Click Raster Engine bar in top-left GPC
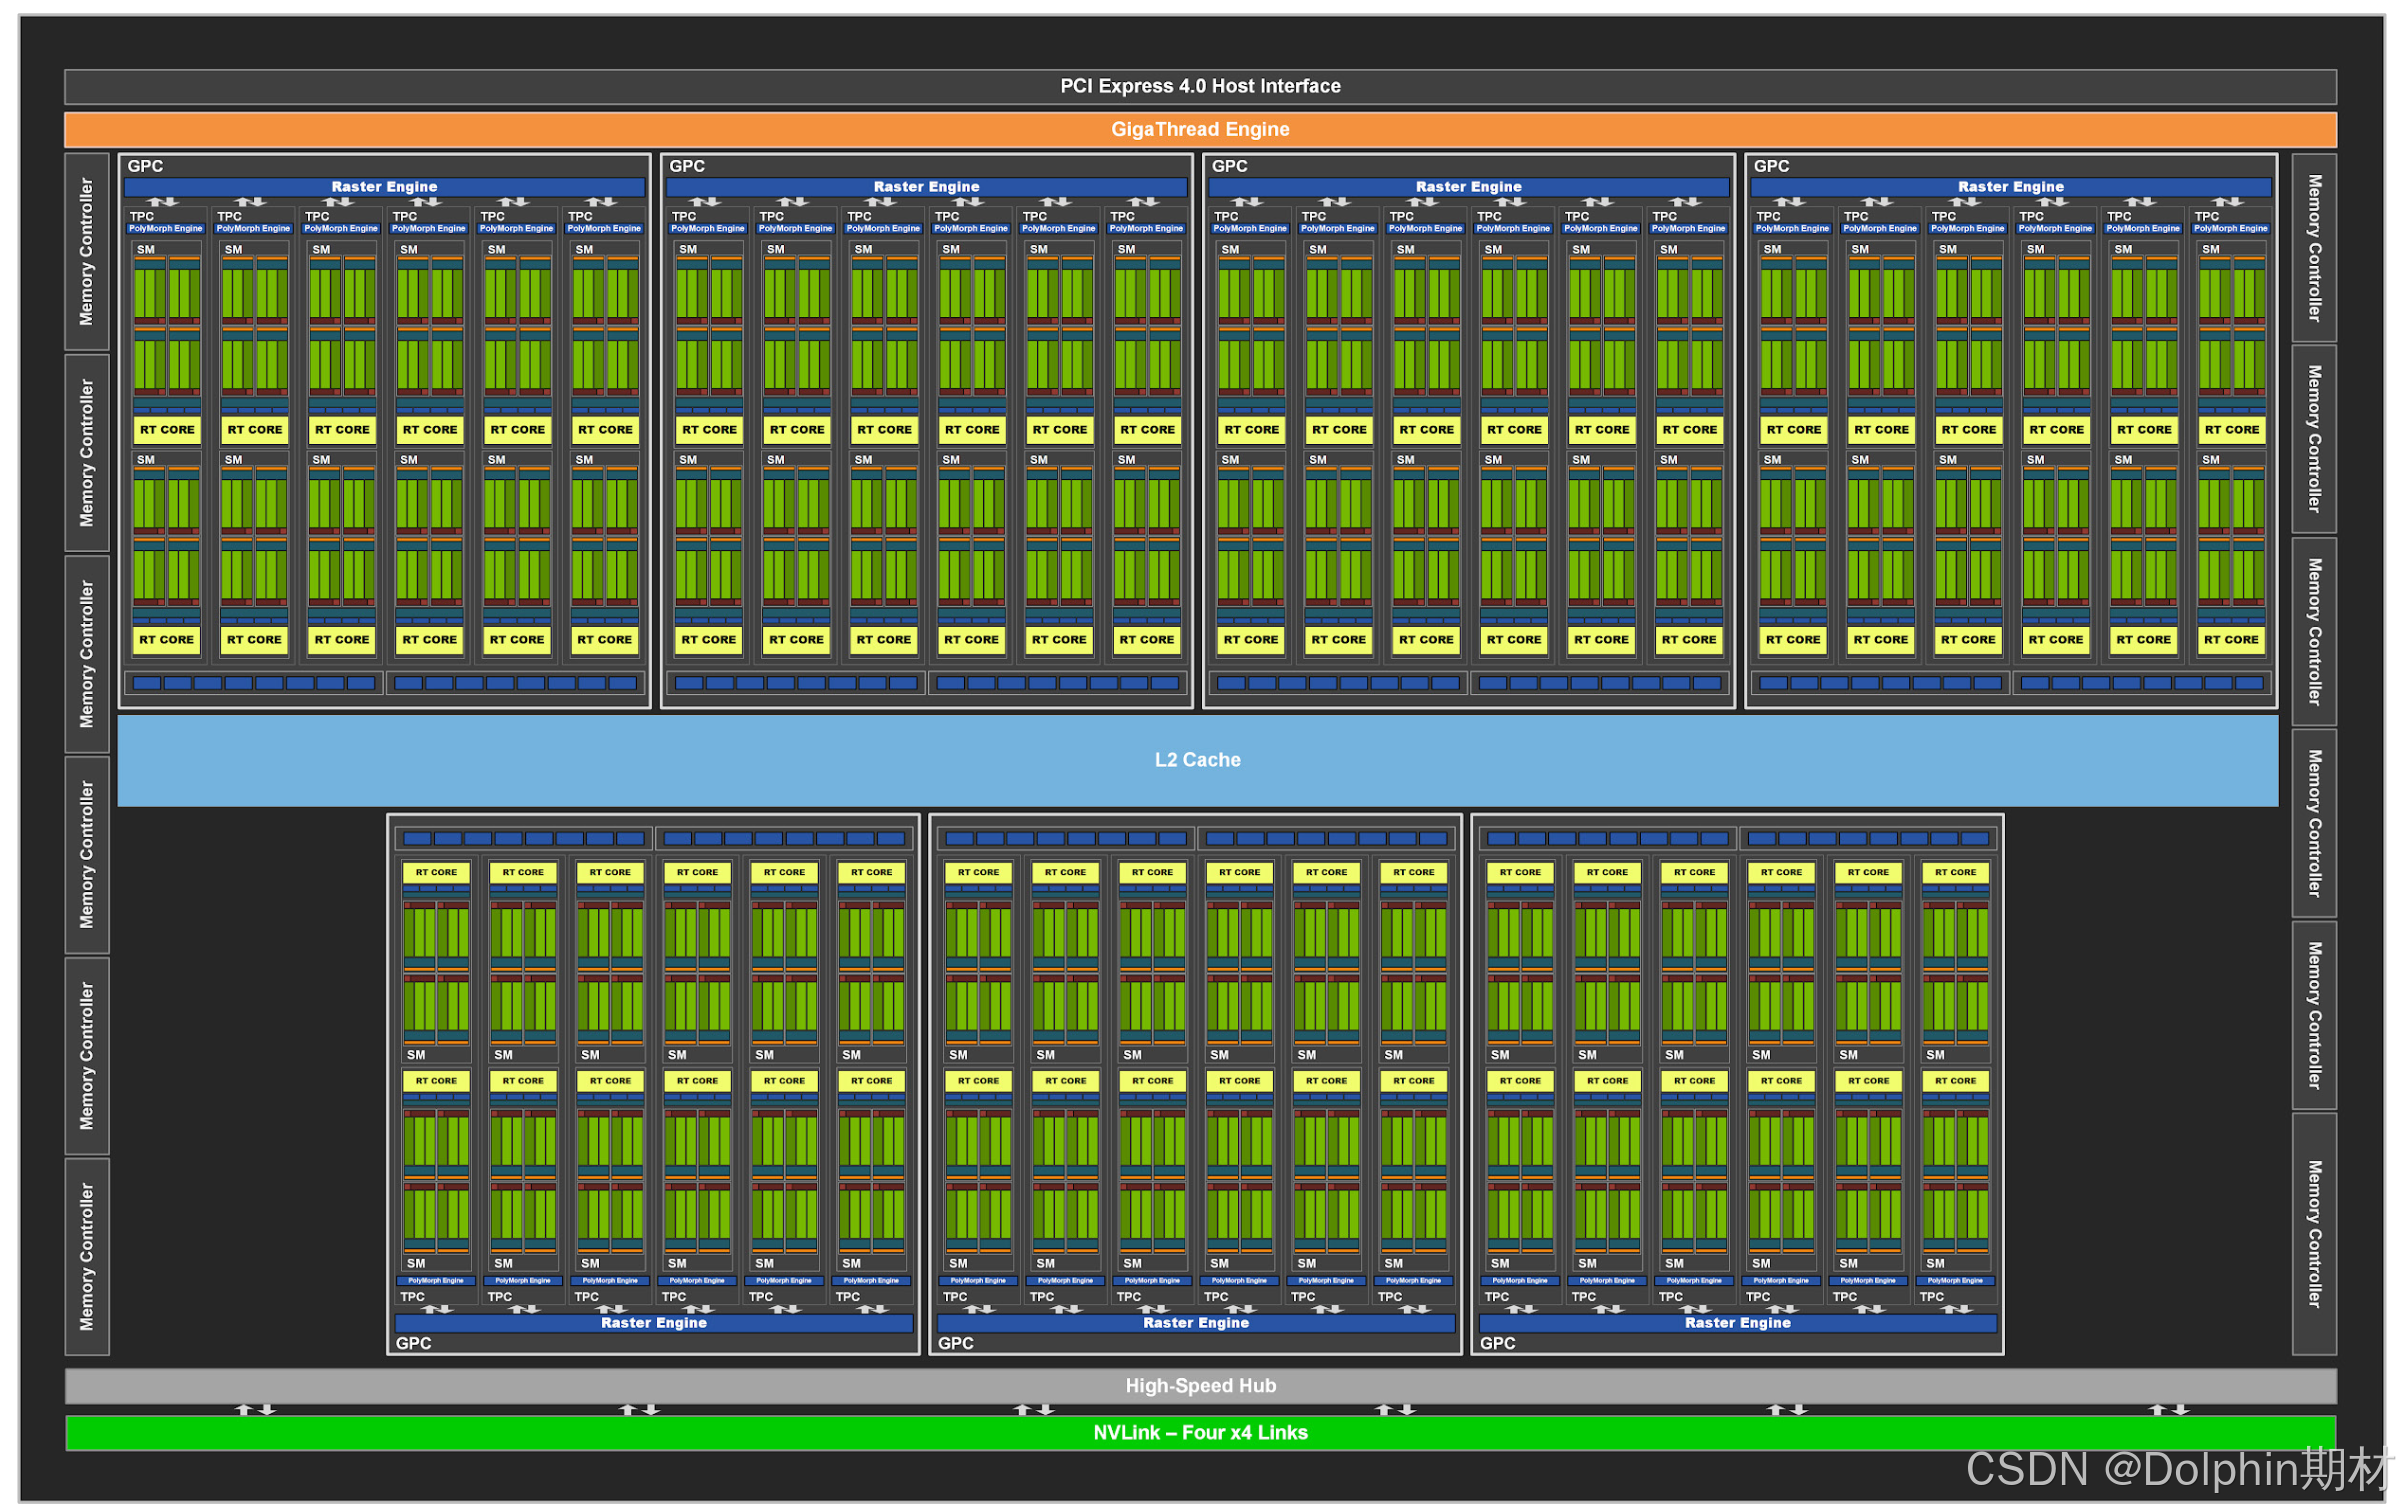 tap(384, 187)
